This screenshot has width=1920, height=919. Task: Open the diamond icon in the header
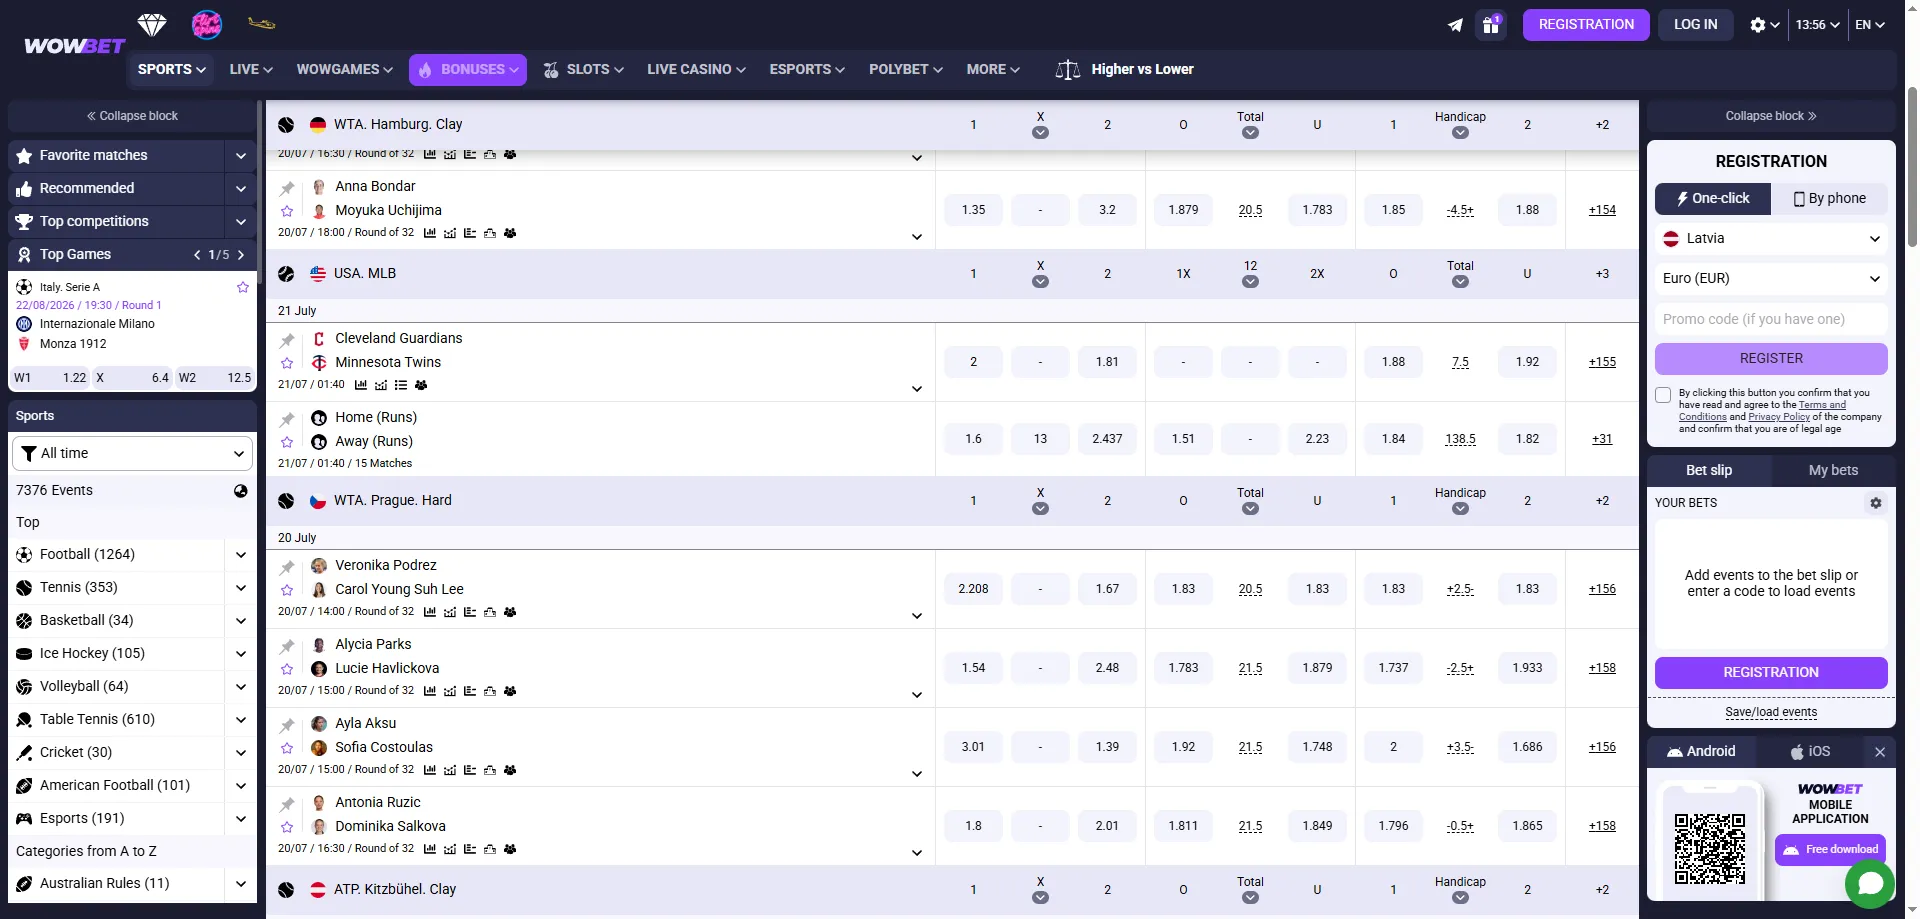click(x=152, y=24)
